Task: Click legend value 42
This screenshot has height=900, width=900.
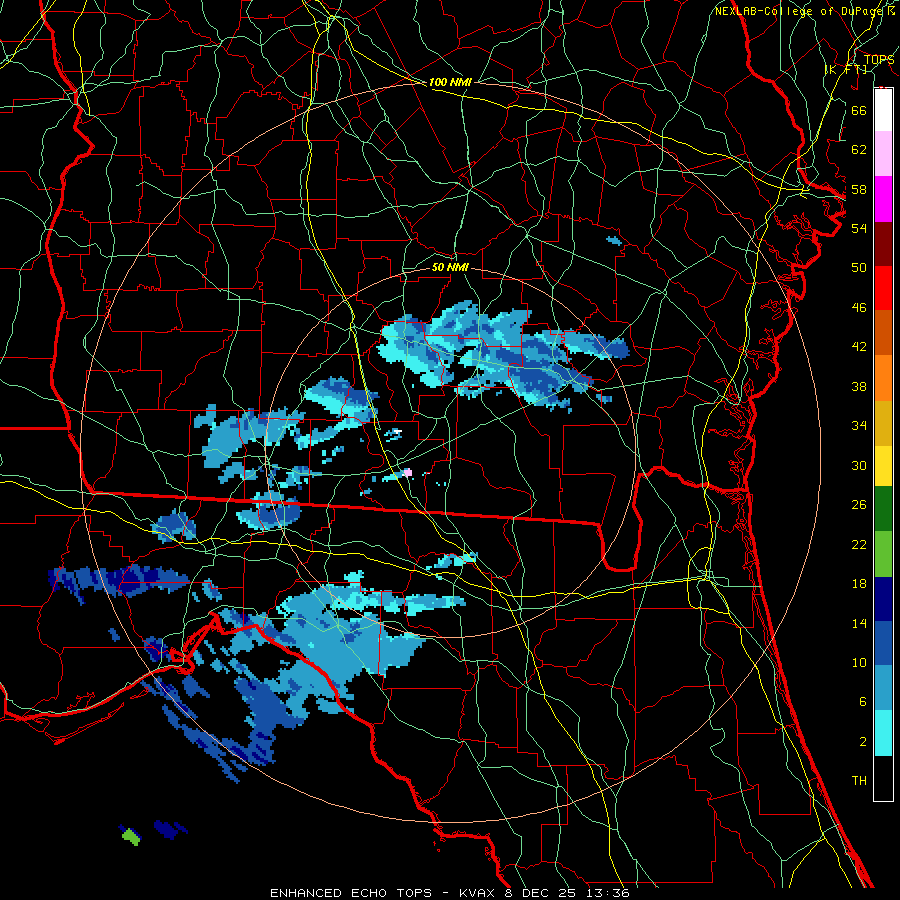Action: coord(859,347)
